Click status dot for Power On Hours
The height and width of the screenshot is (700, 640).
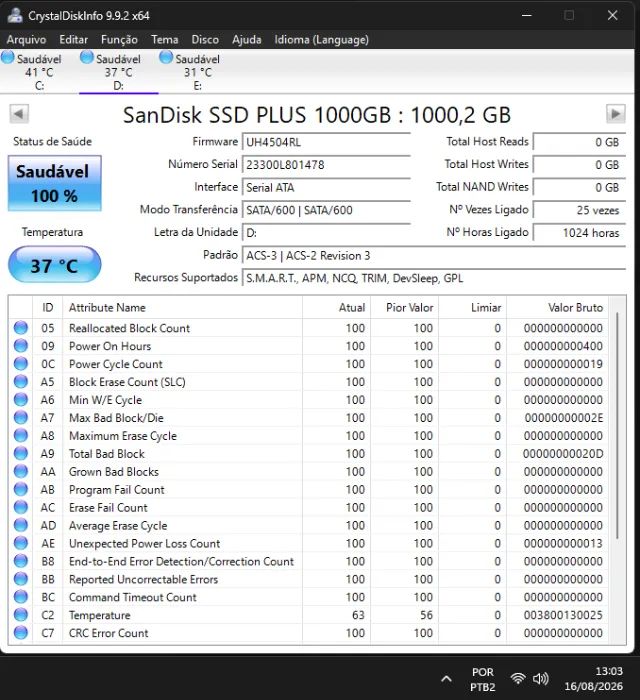21,346
